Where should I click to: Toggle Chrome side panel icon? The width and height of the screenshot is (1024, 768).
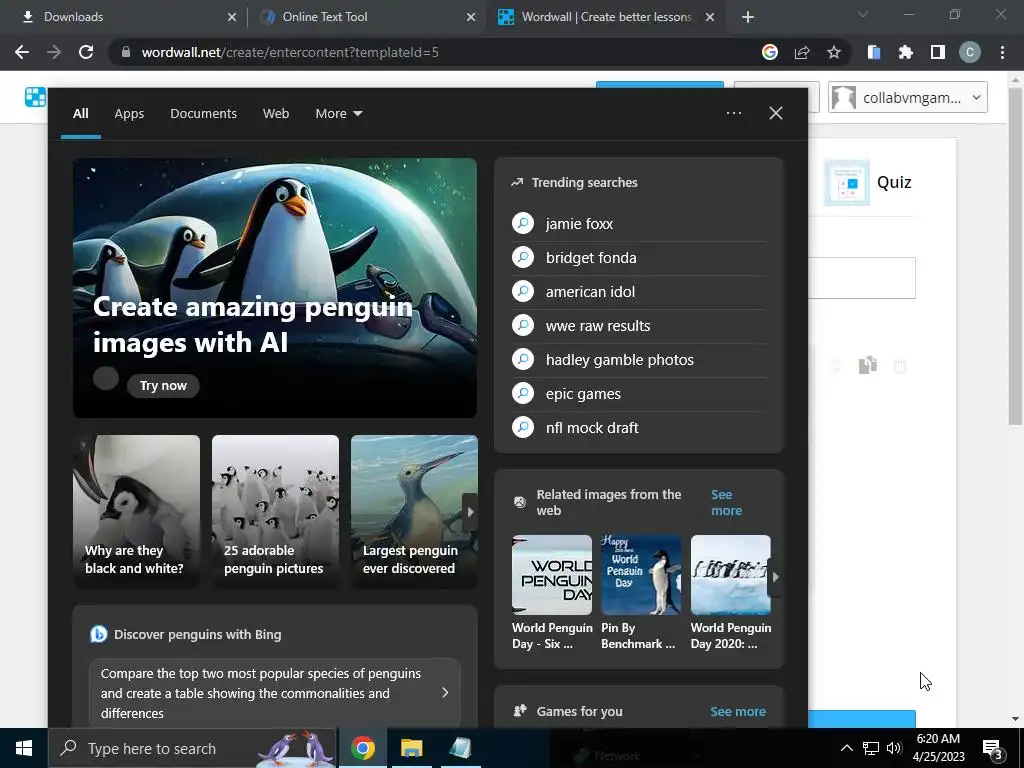(938, 52)
